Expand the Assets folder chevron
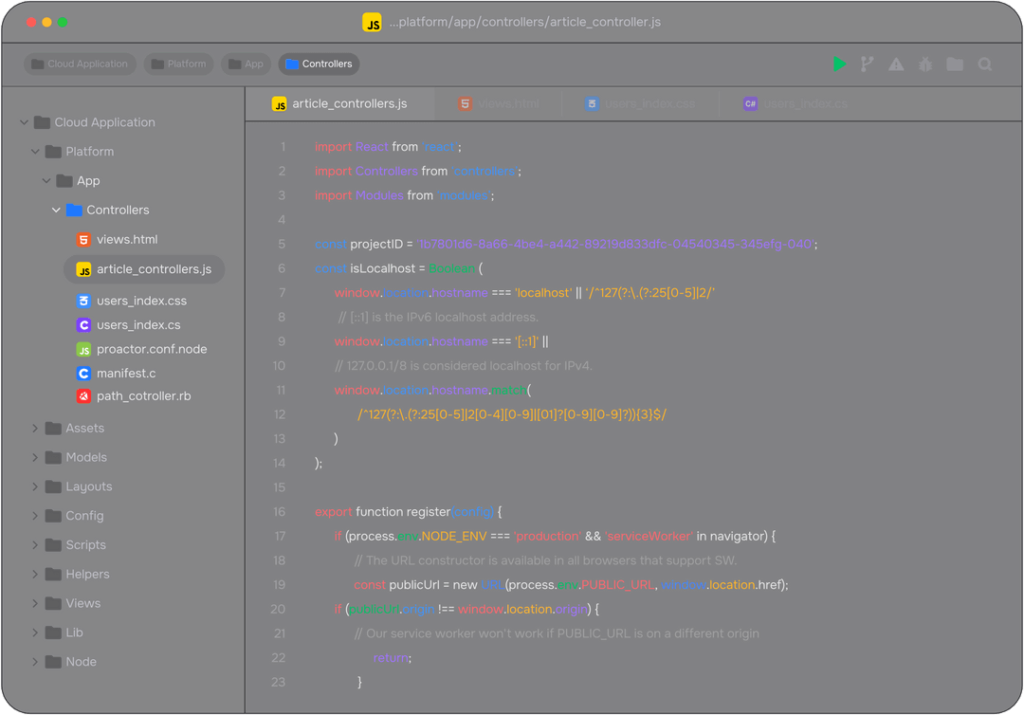 [35, 428]
